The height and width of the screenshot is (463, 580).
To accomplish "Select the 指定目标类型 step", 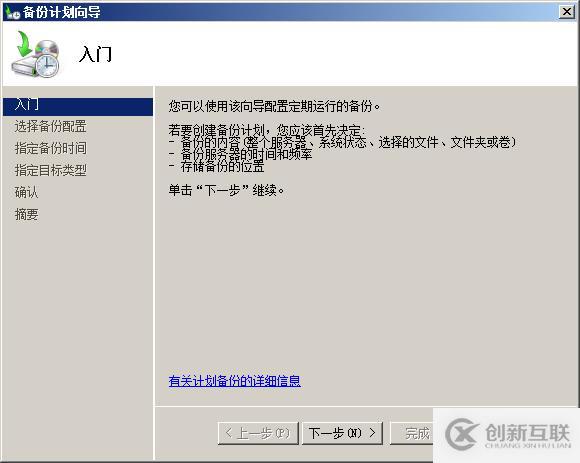I will pos(50,170).
